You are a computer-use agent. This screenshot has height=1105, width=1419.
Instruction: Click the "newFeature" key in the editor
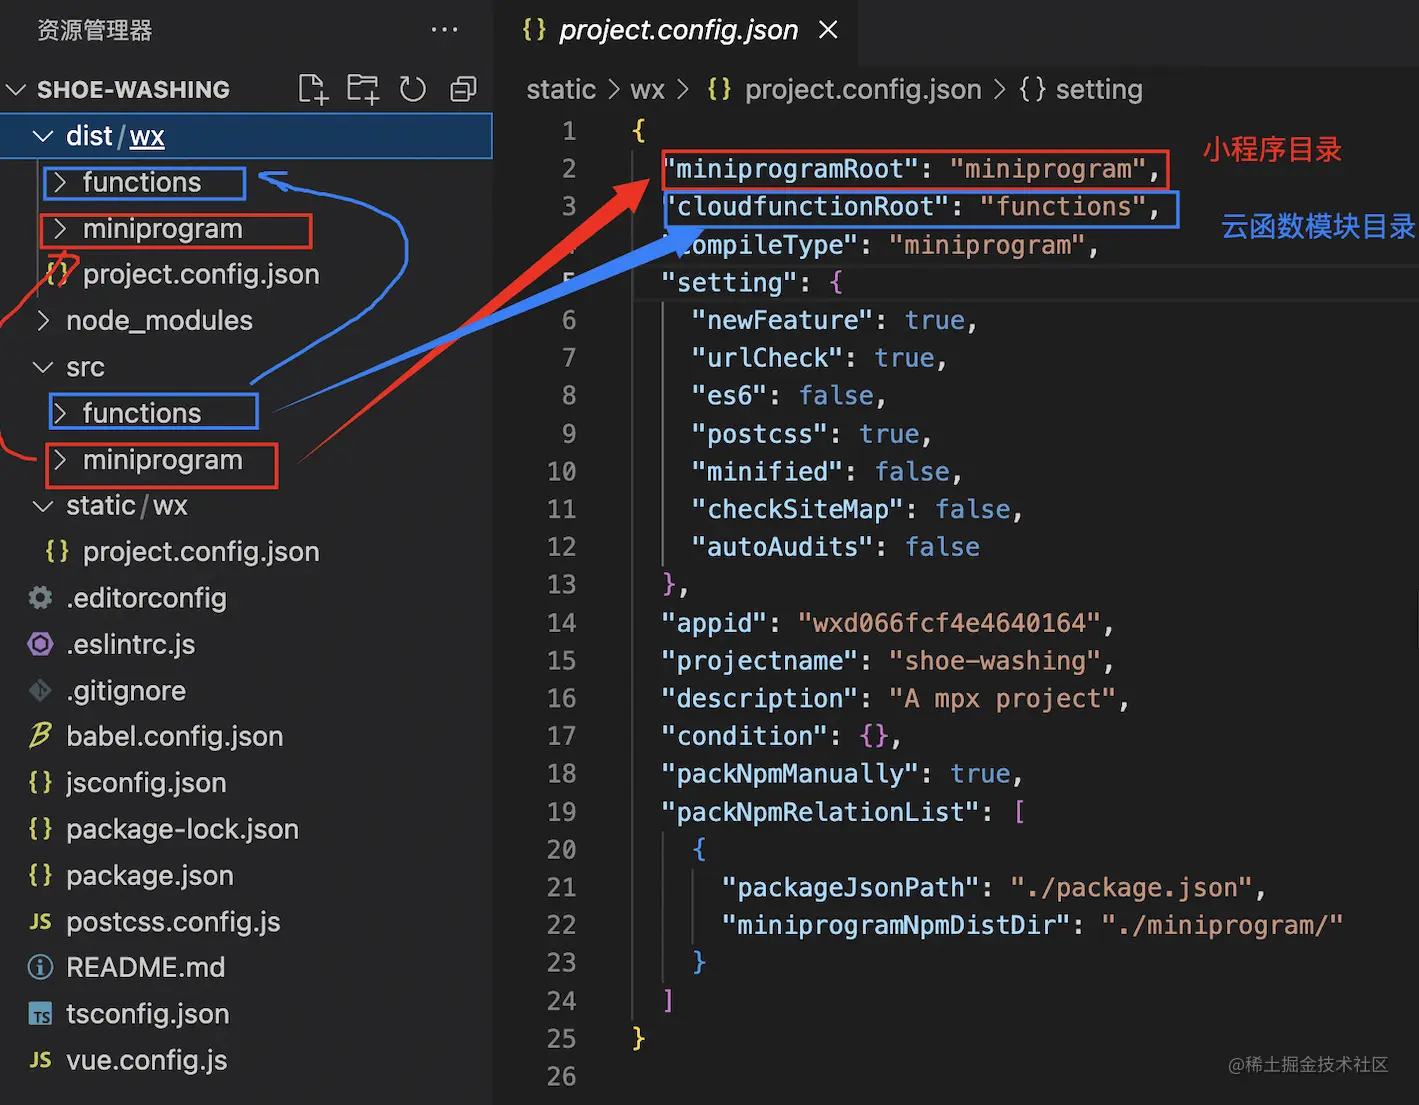(x=783, y=320)
